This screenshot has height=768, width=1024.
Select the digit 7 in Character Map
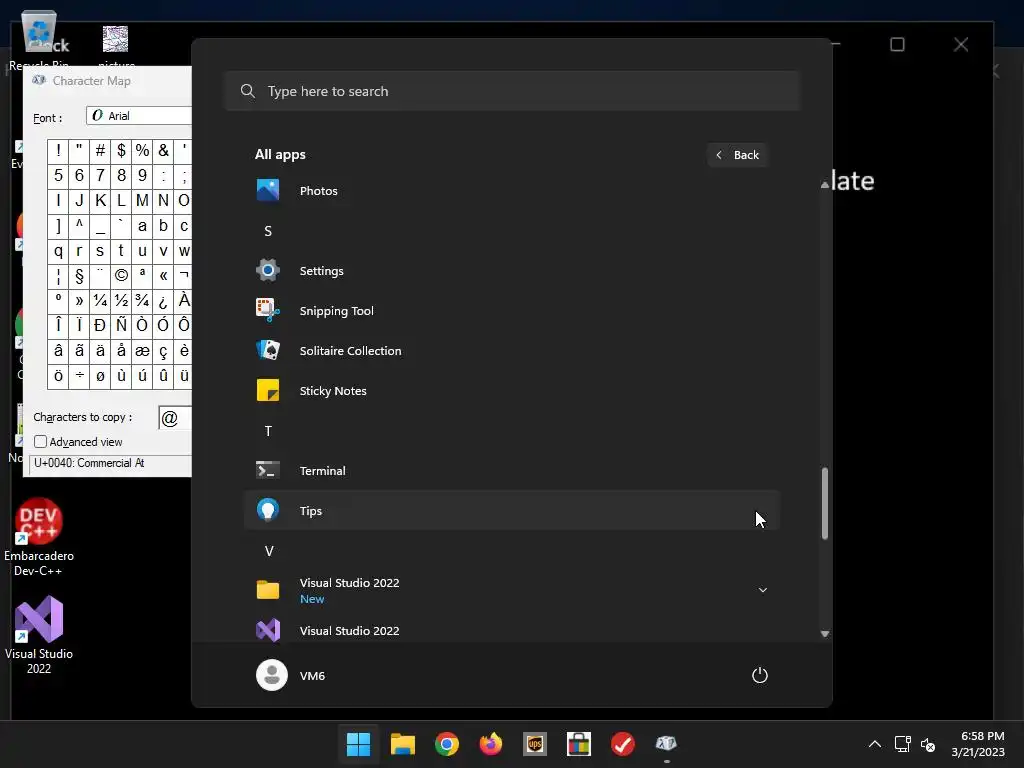tap(100, 176)
